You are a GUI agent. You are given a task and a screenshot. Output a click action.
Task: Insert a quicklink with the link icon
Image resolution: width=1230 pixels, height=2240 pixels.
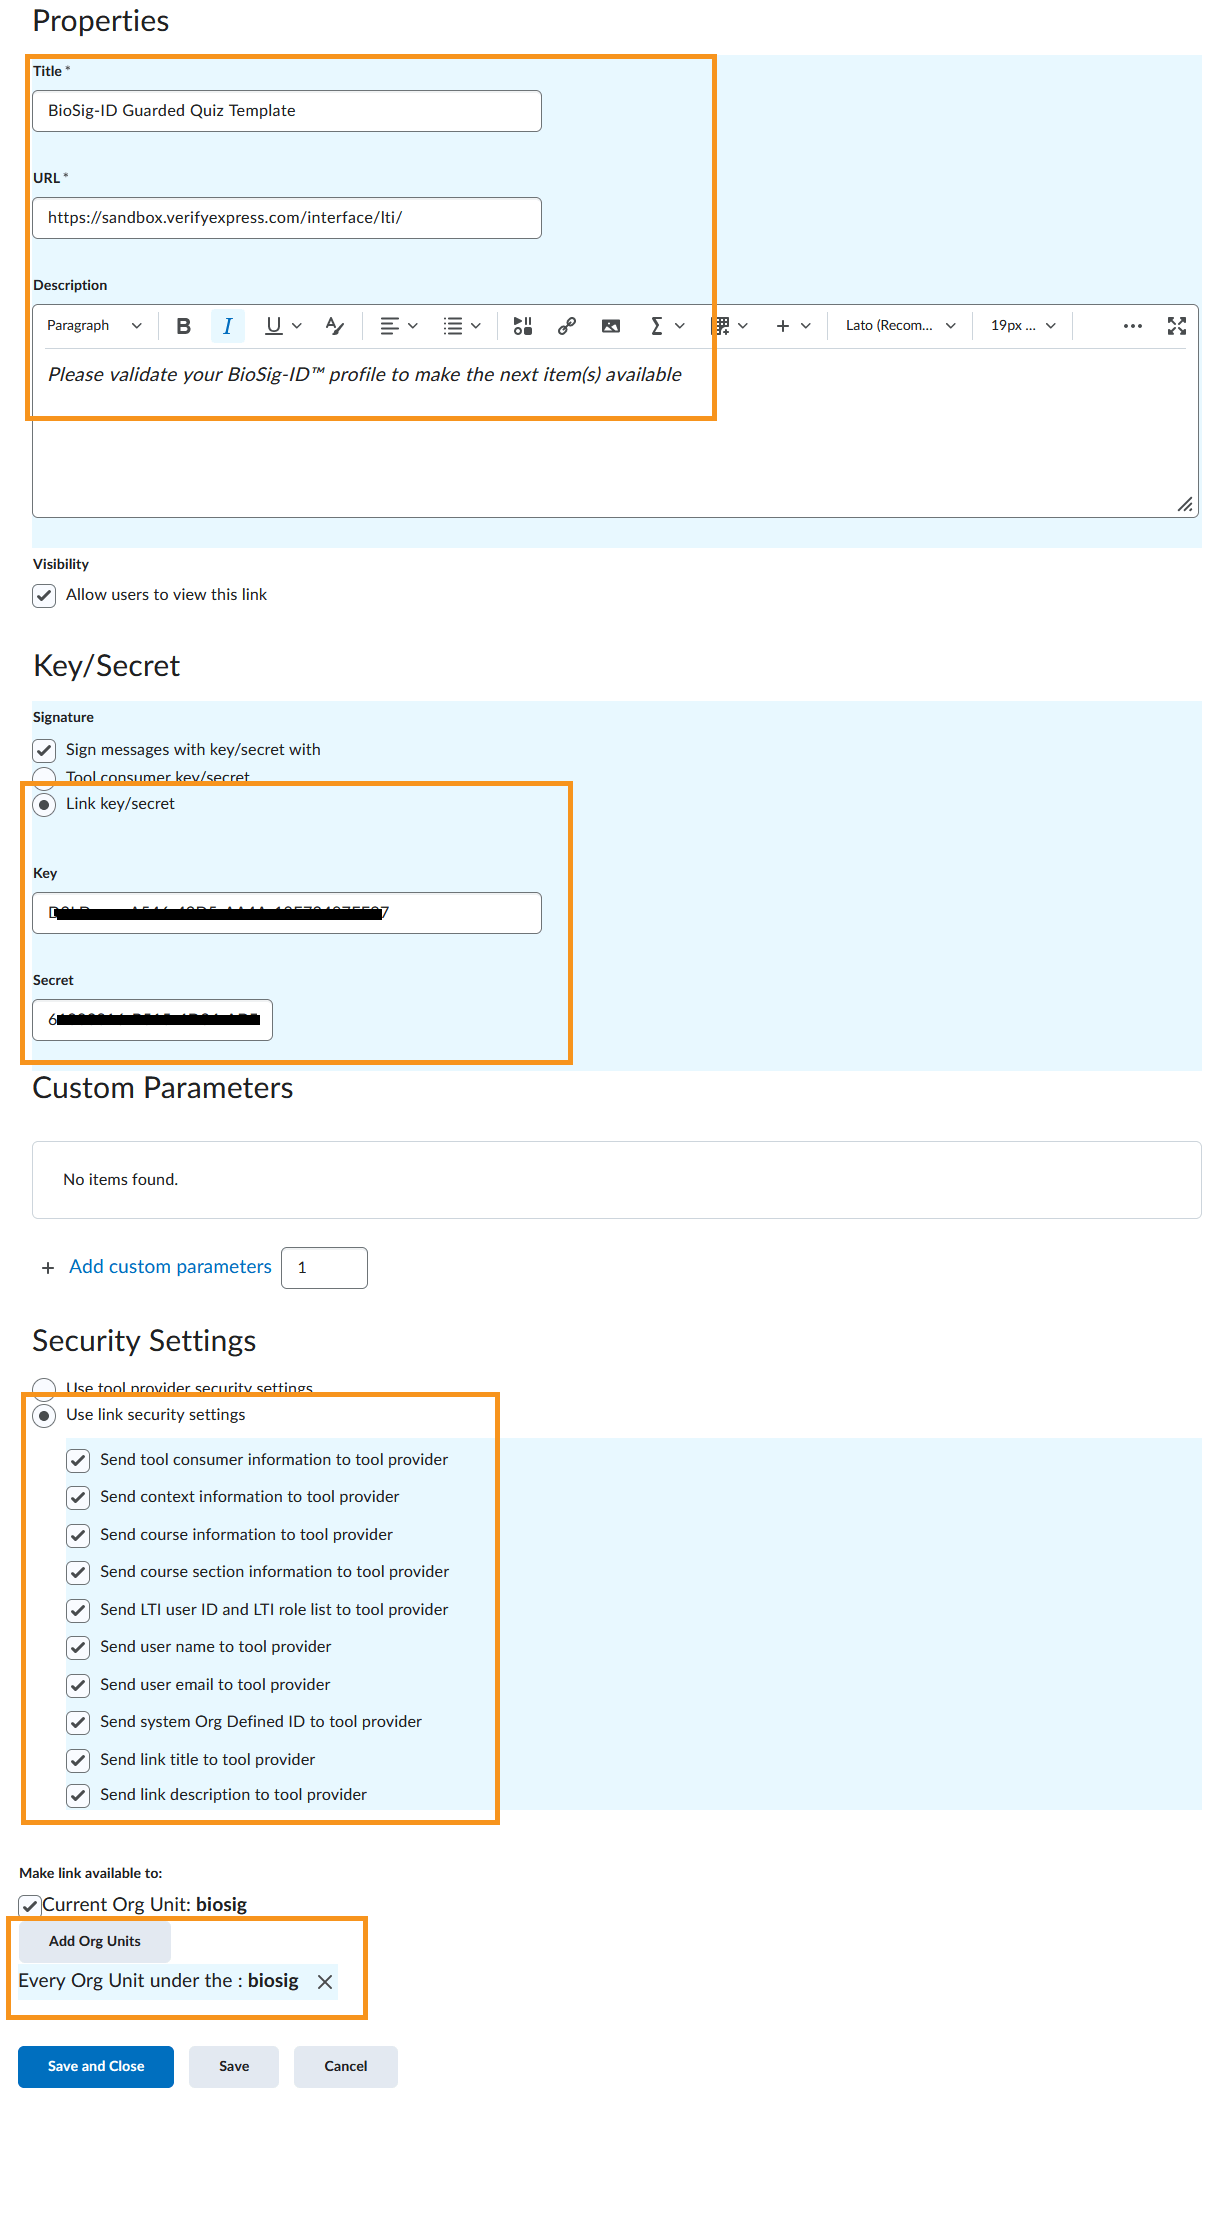tap(567, 326)
